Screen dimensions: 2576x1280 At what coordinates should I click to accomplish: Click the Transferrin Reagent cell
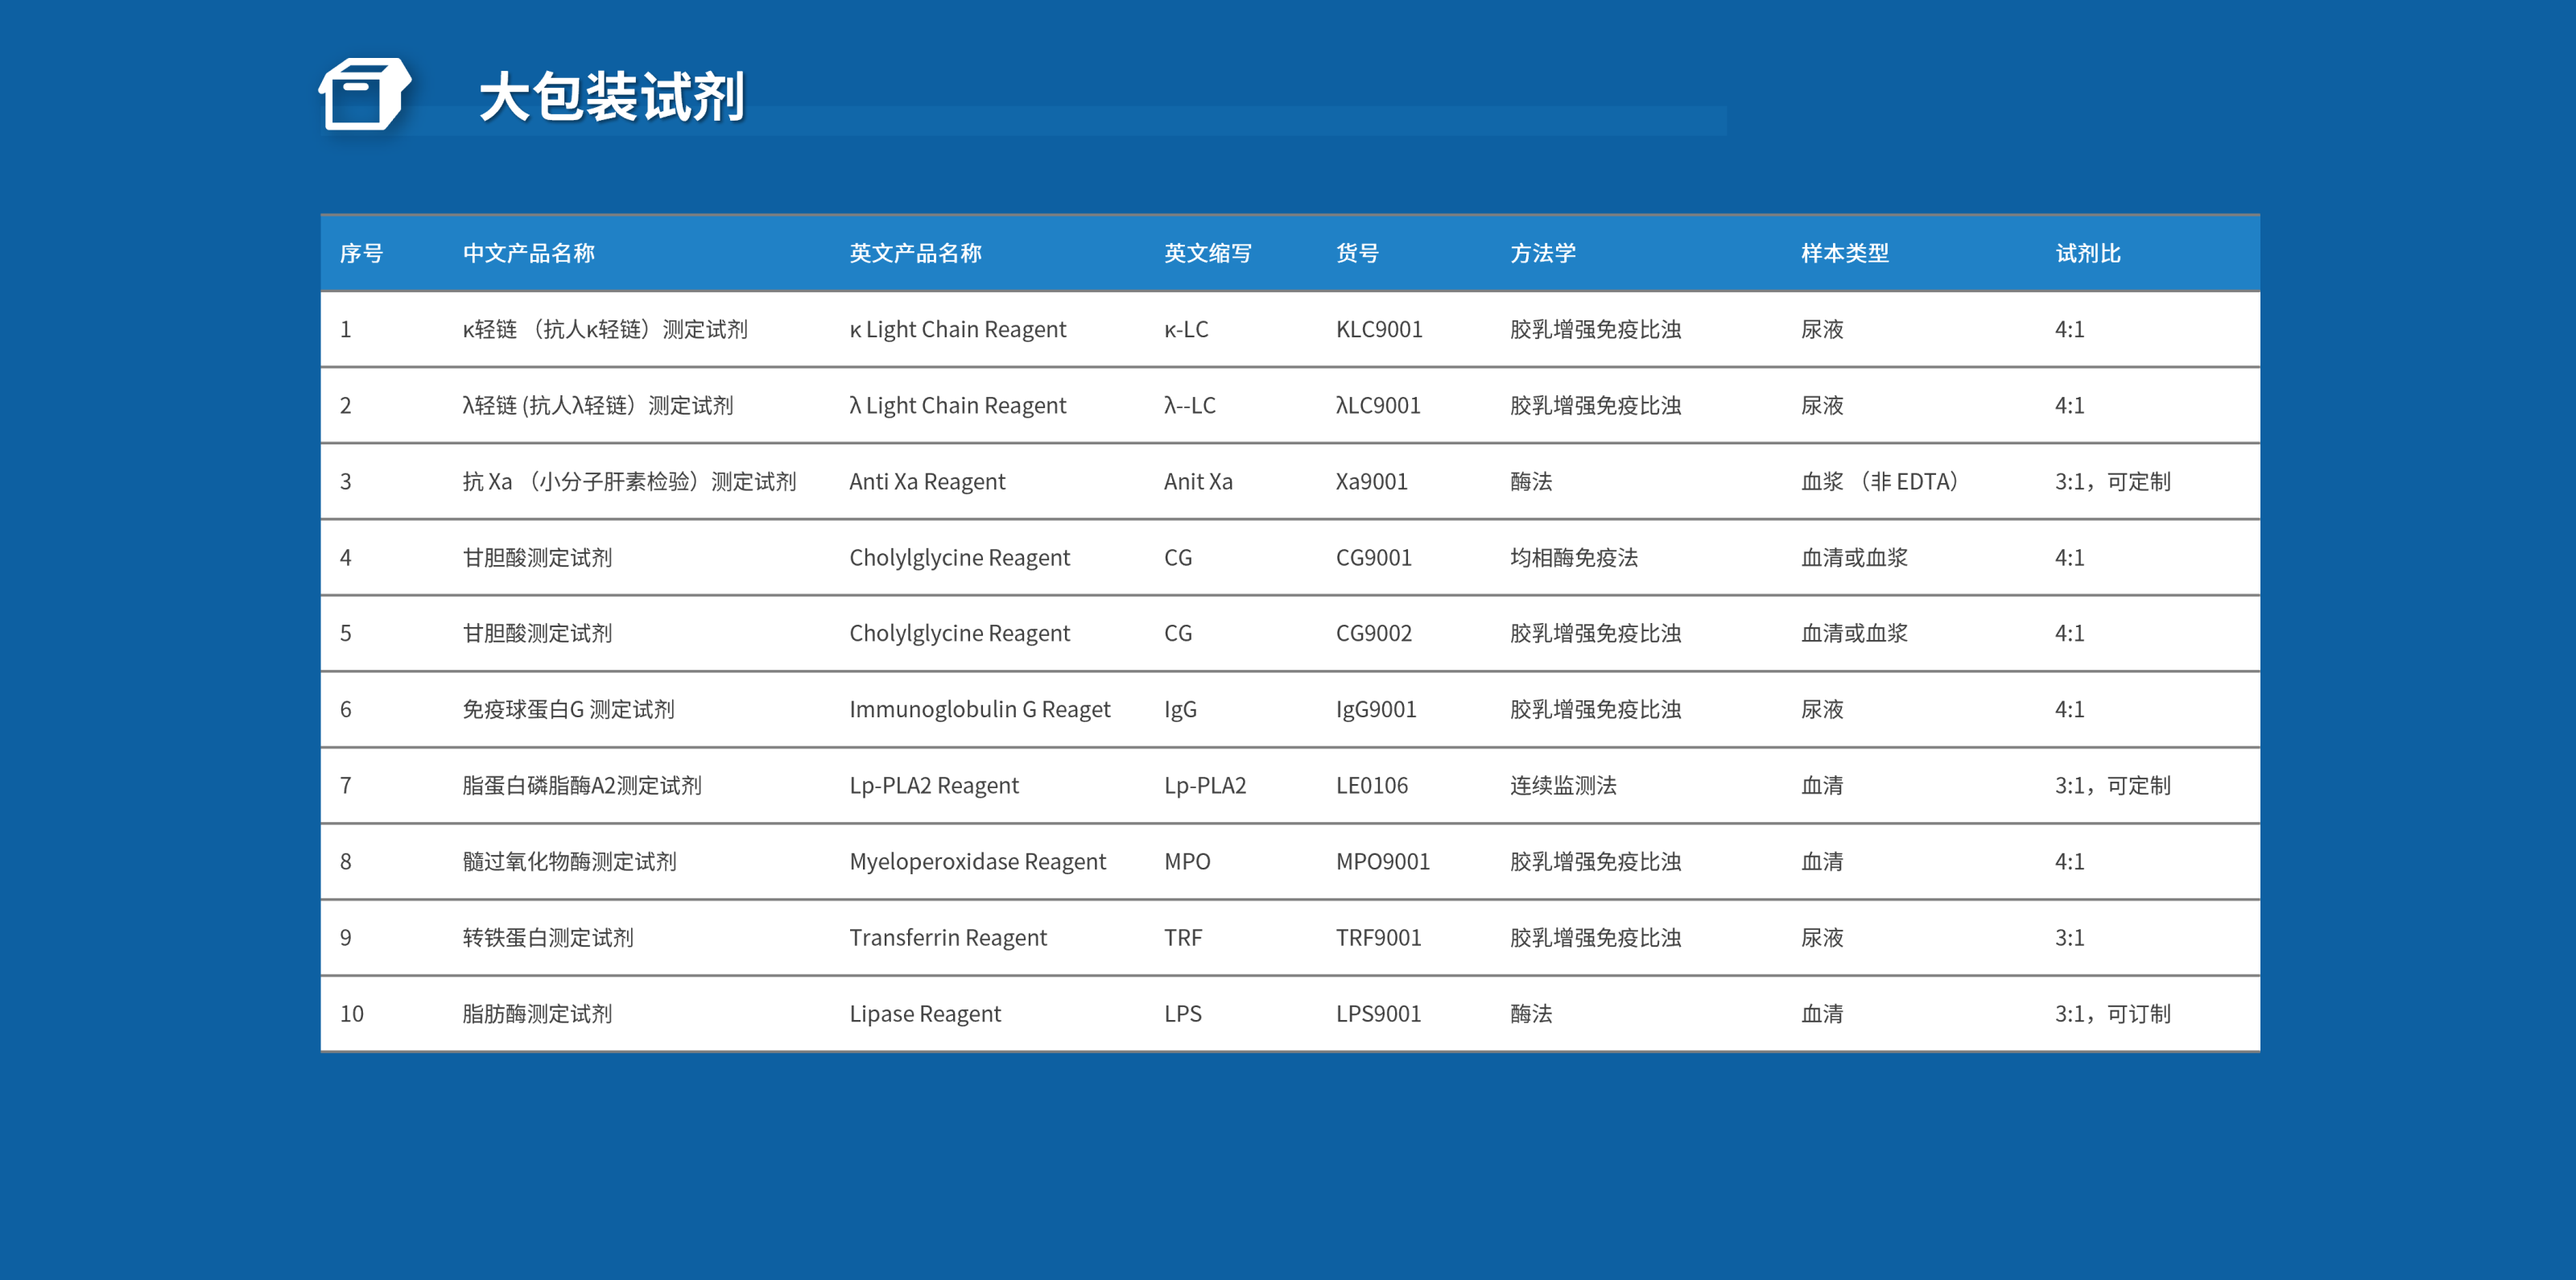coord(947,937)
